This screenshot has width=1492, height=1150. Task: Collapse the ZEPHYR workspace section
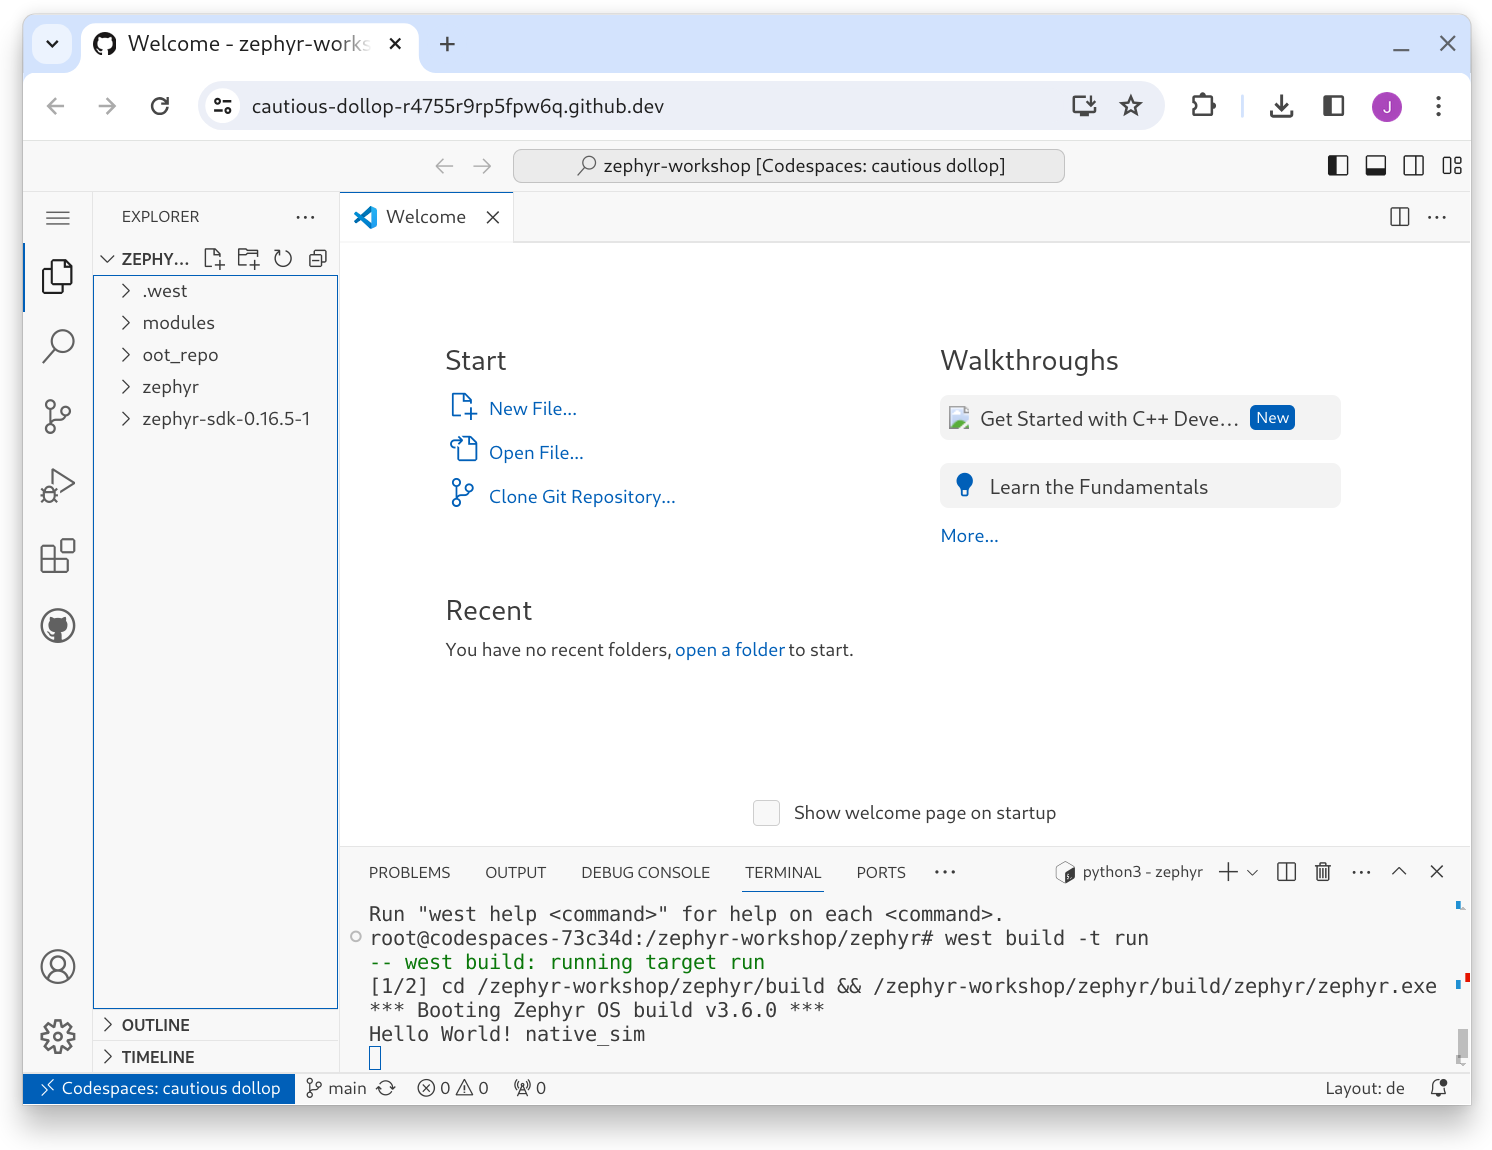tap(107, 258)
